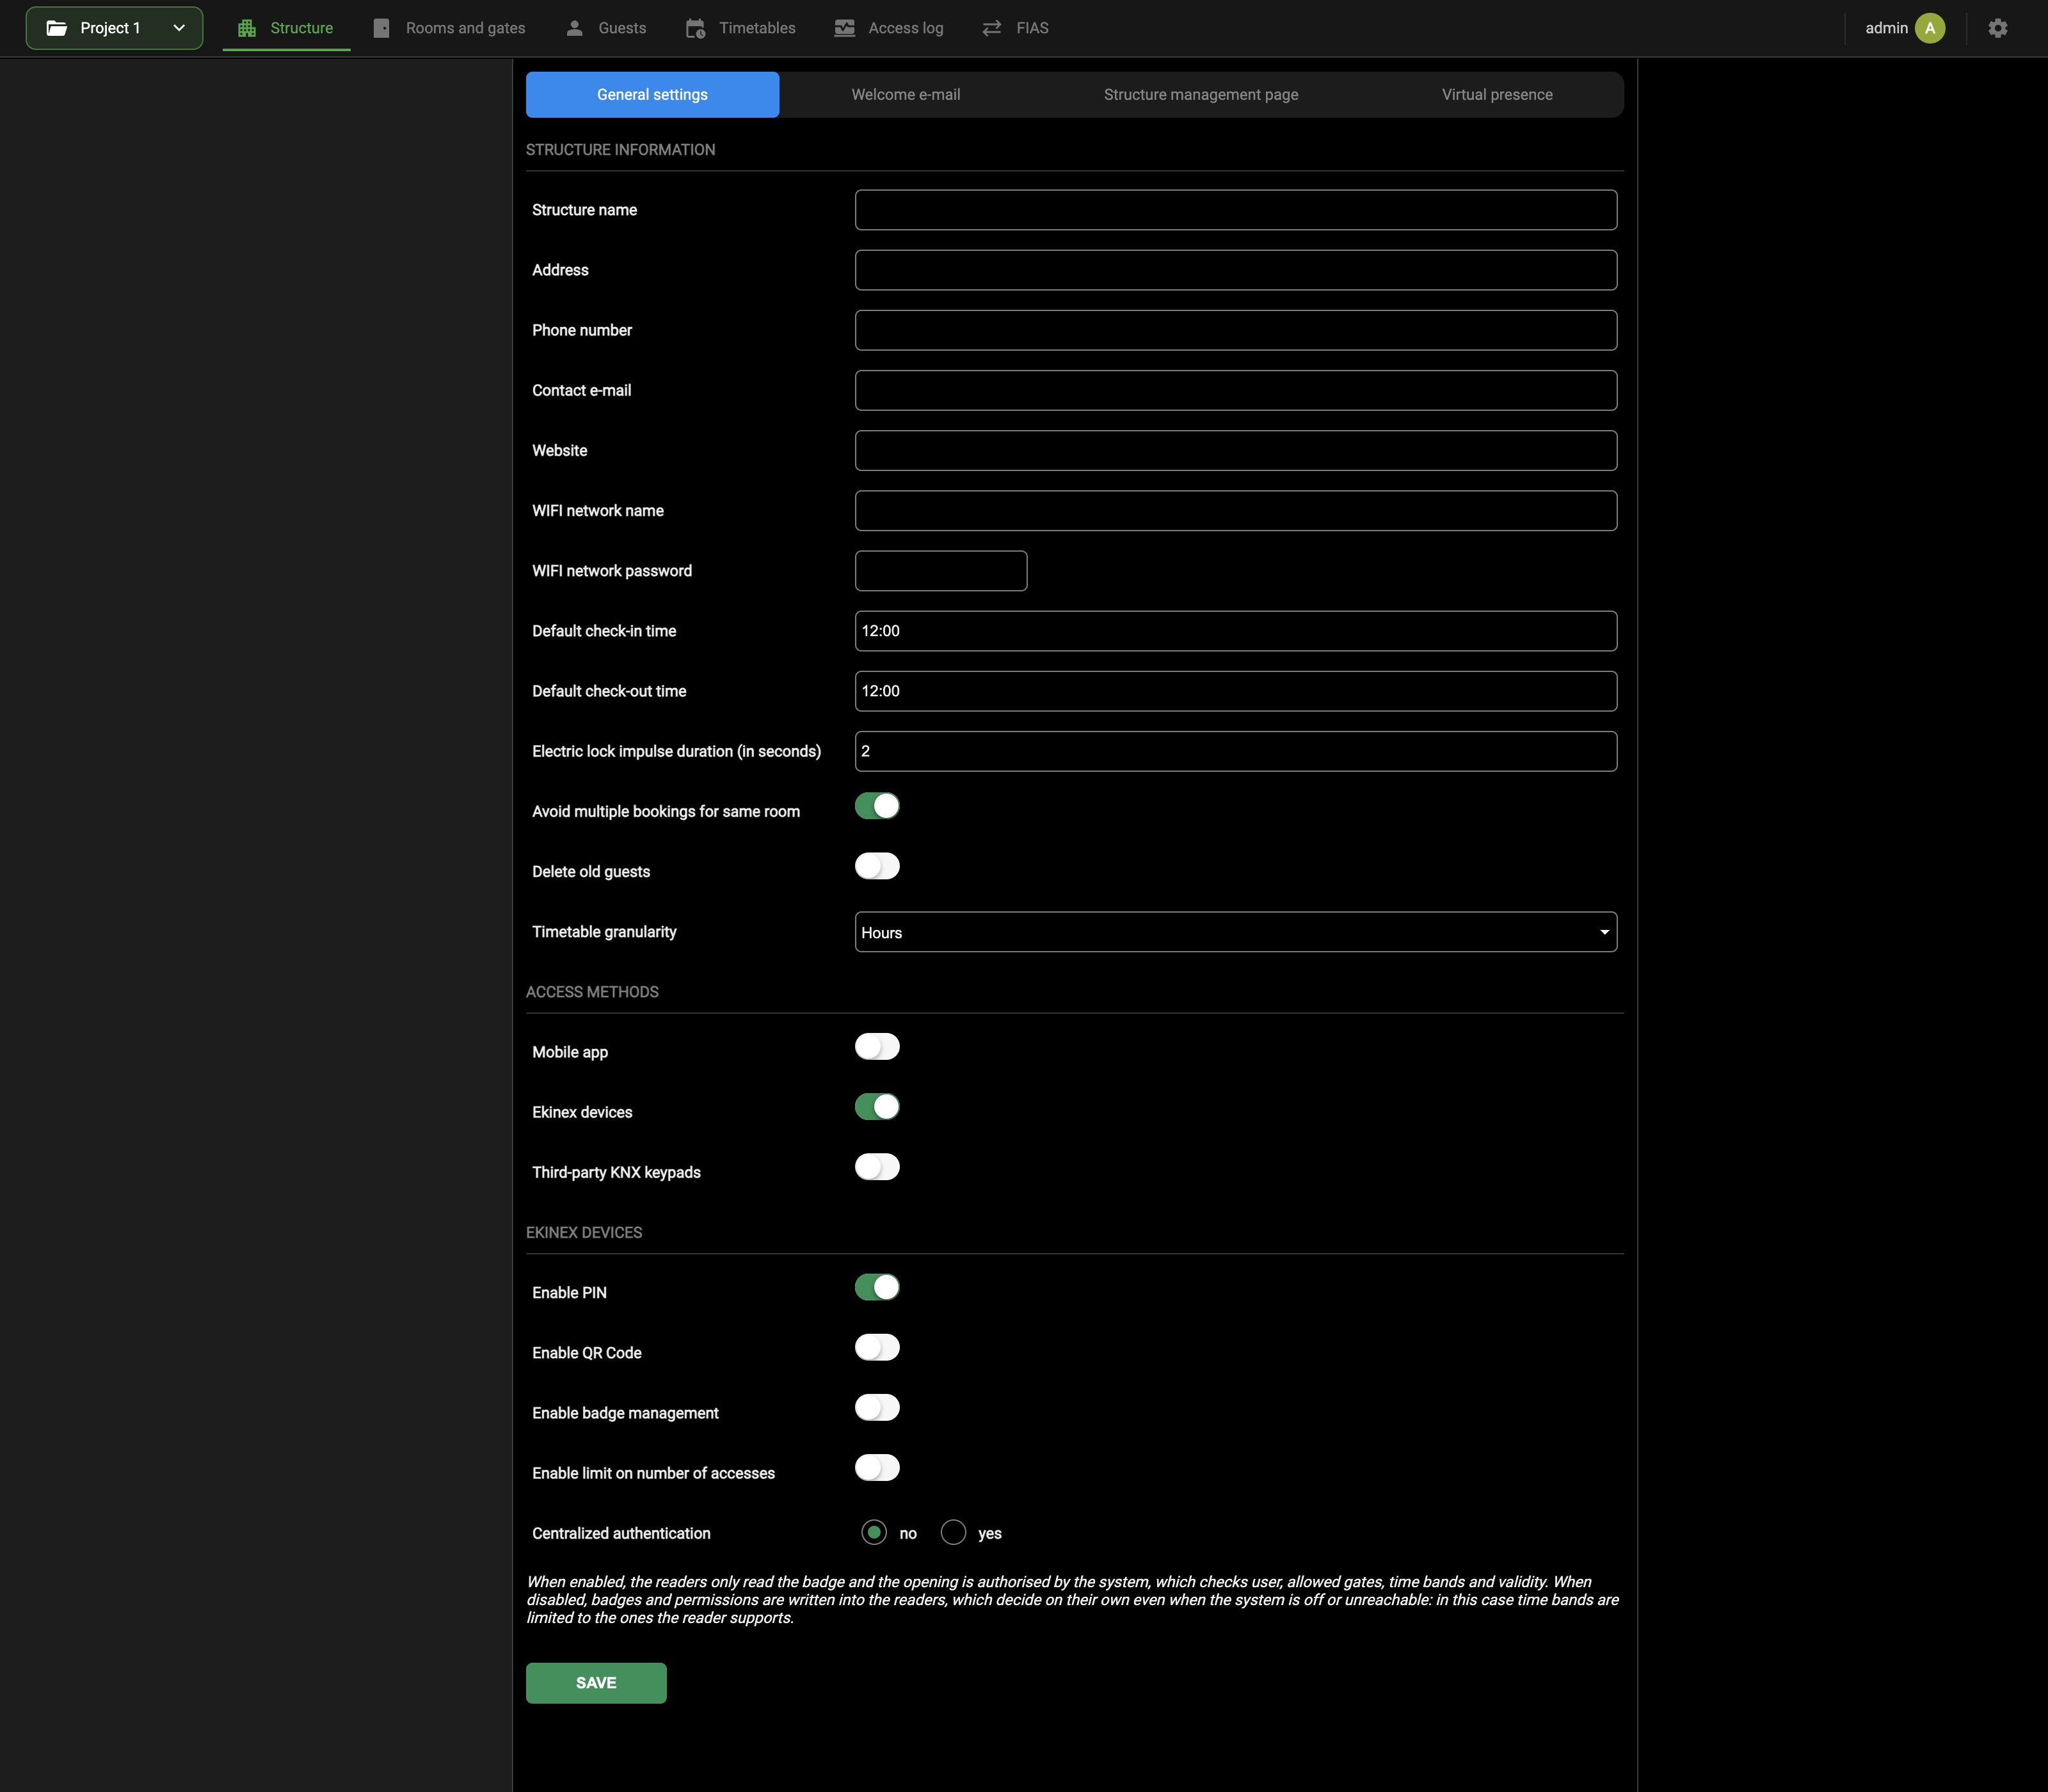Turn off the Ekinex devices toggle

[877, 1107]
